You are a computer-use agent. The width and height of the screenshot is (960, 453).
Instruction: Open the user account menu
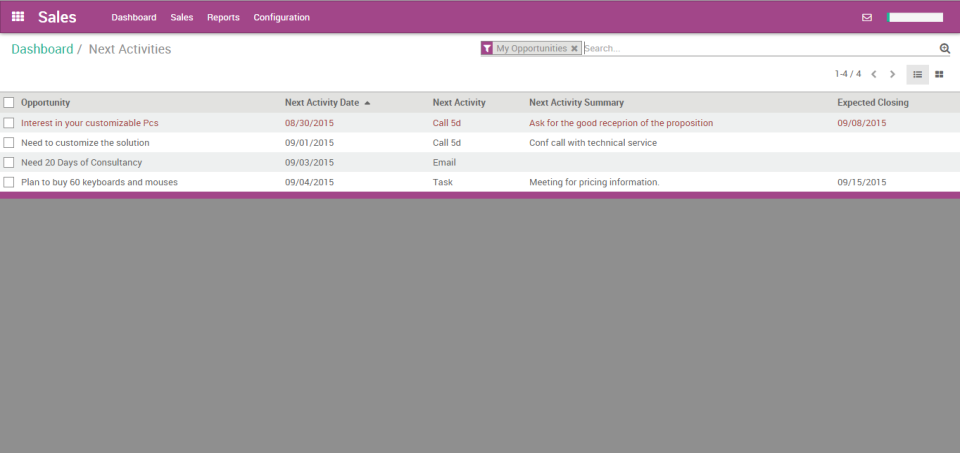[x=915, y=17]
